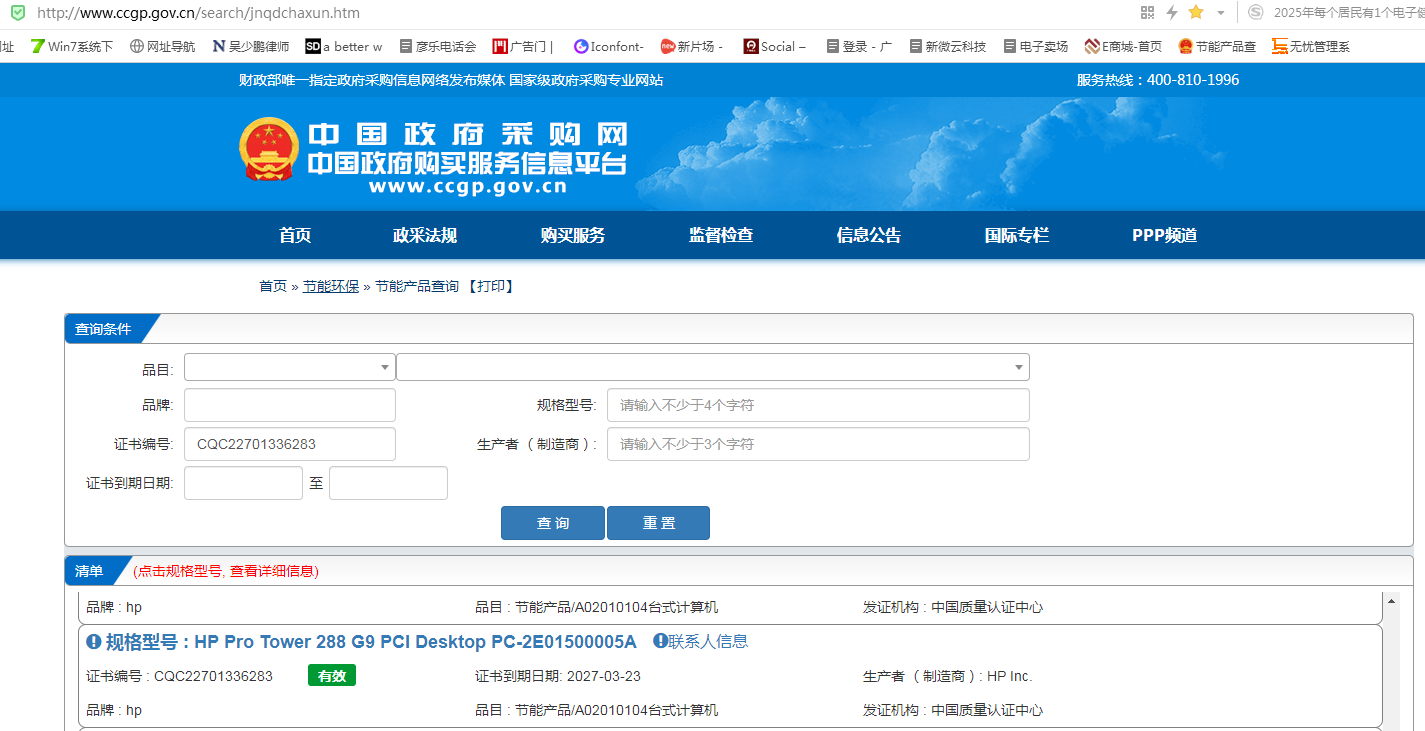
Task: Click the 服务热线:400-810-1996 hotline text
Action: (1158, 80)
